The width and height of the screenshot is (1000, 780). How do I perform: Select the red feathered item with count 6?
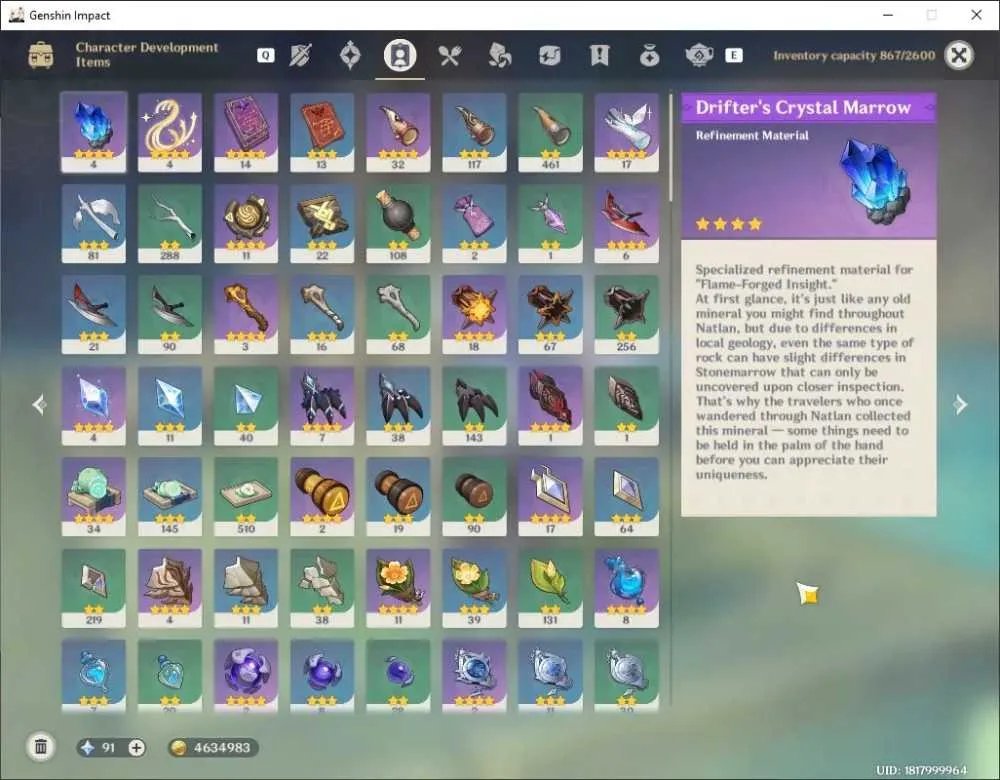[626, 224]
